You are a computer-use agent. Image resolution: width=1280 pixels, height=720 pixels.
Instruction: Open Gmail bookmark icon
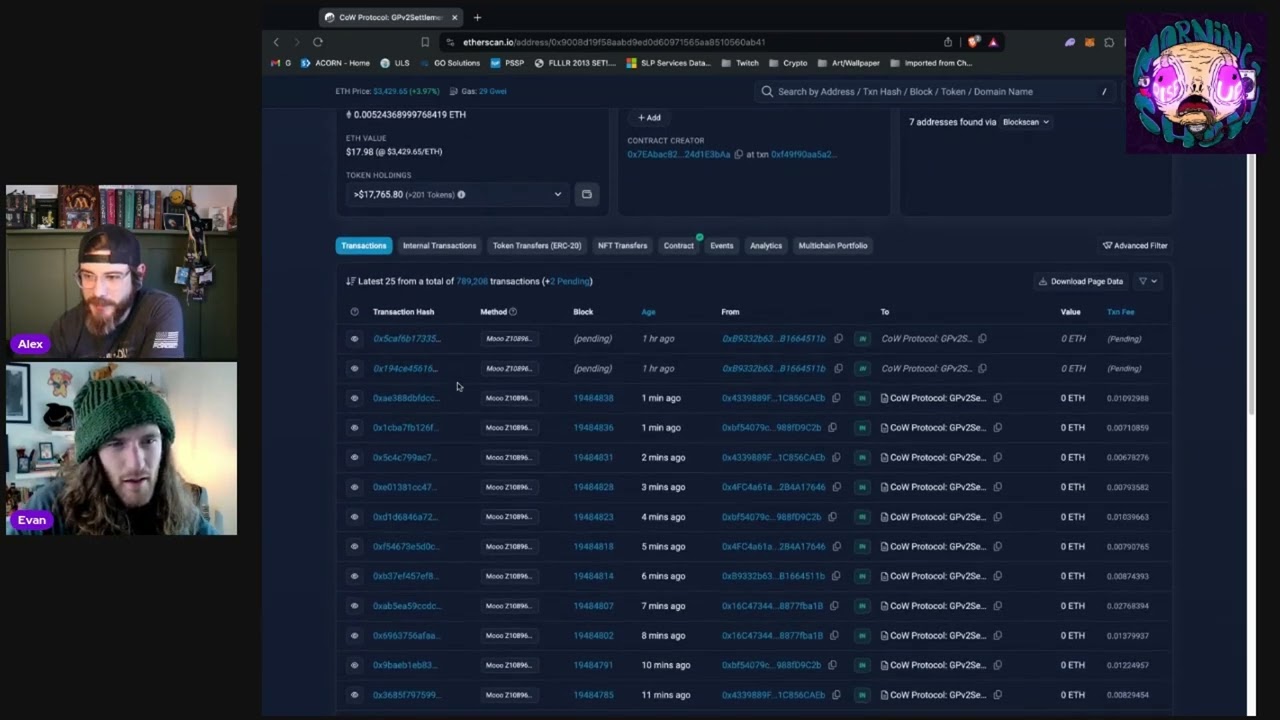coord(276,63)
